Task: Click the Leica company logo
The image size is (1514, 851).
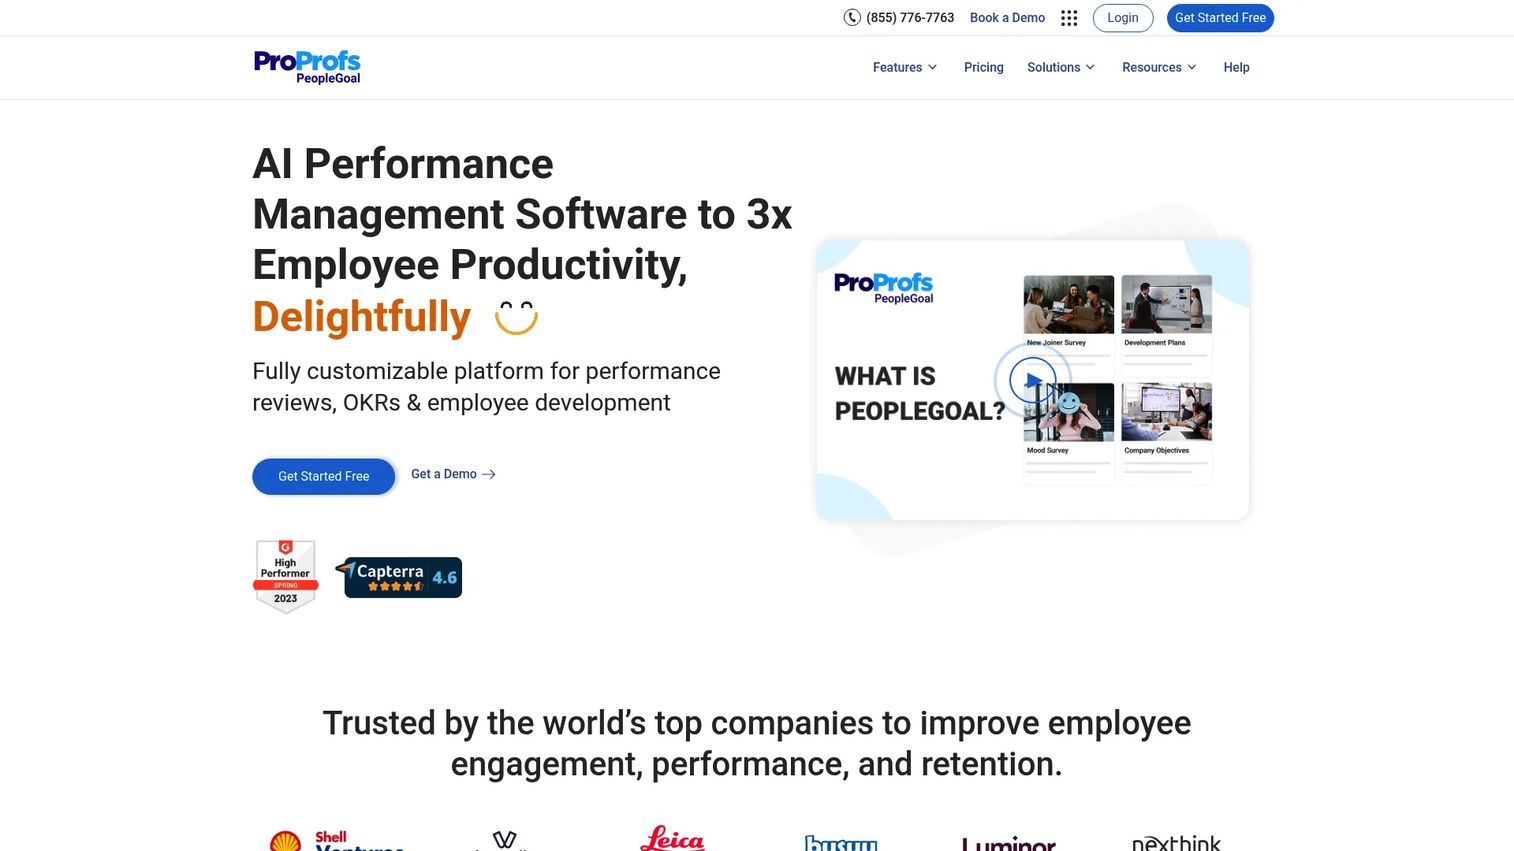Action: click(x=672, y=838)
